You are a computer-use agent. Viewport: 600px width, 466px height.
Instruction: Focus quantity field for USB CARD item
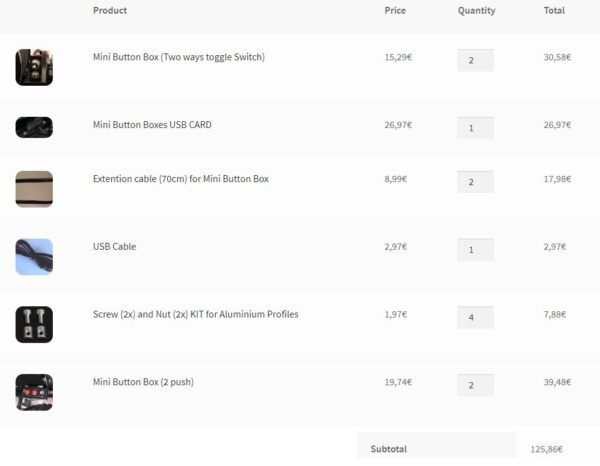click(475, 128)
